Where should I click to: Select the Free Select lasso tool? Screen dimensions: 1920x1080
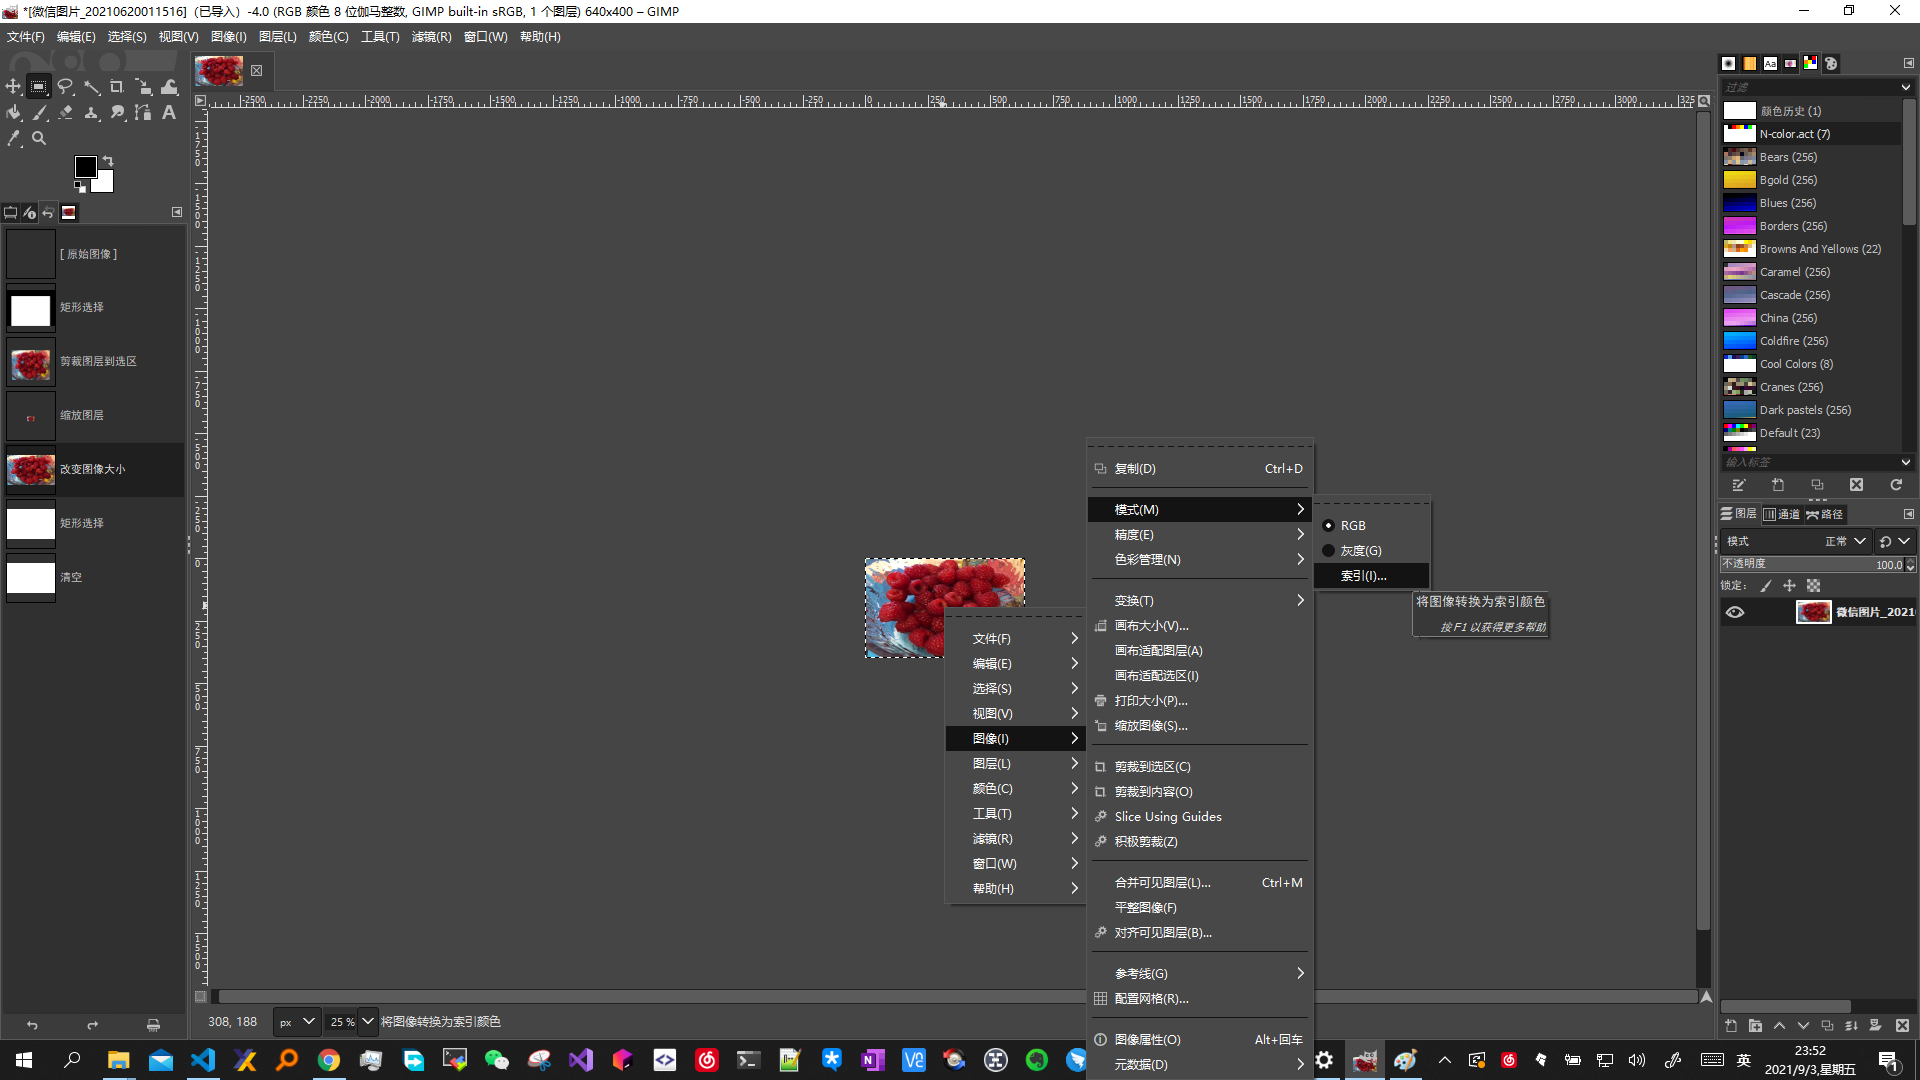tap(65, 87)
